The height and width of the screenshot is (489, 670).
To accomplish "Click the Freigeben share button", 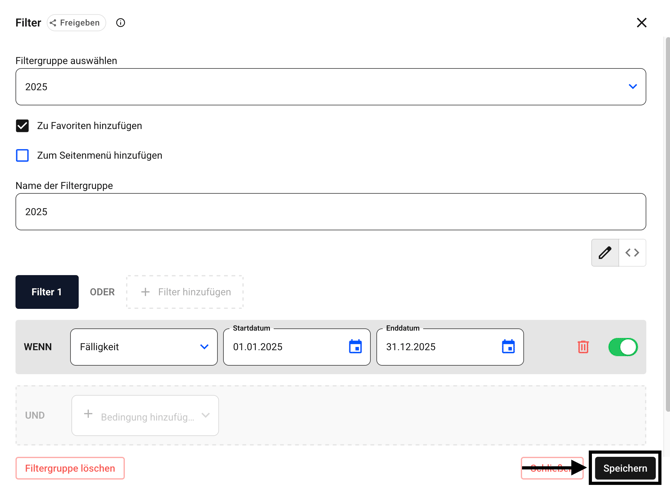I will 76,23.
